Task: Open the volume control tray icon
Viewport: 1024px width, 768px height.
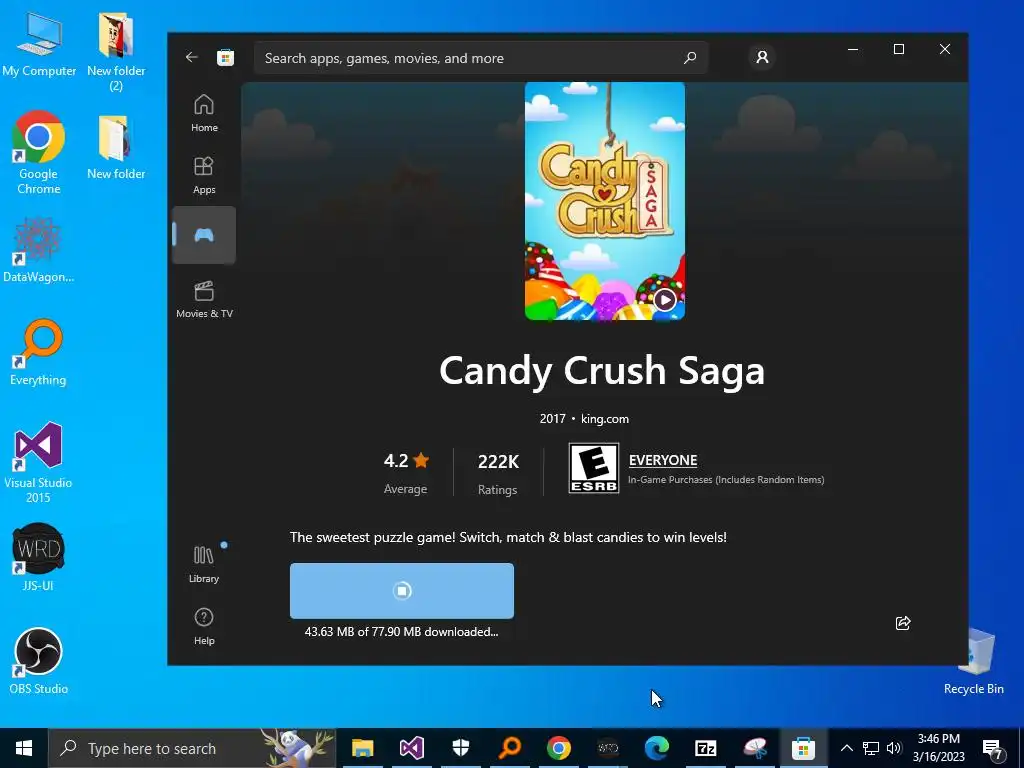Action: pos(894,748)
